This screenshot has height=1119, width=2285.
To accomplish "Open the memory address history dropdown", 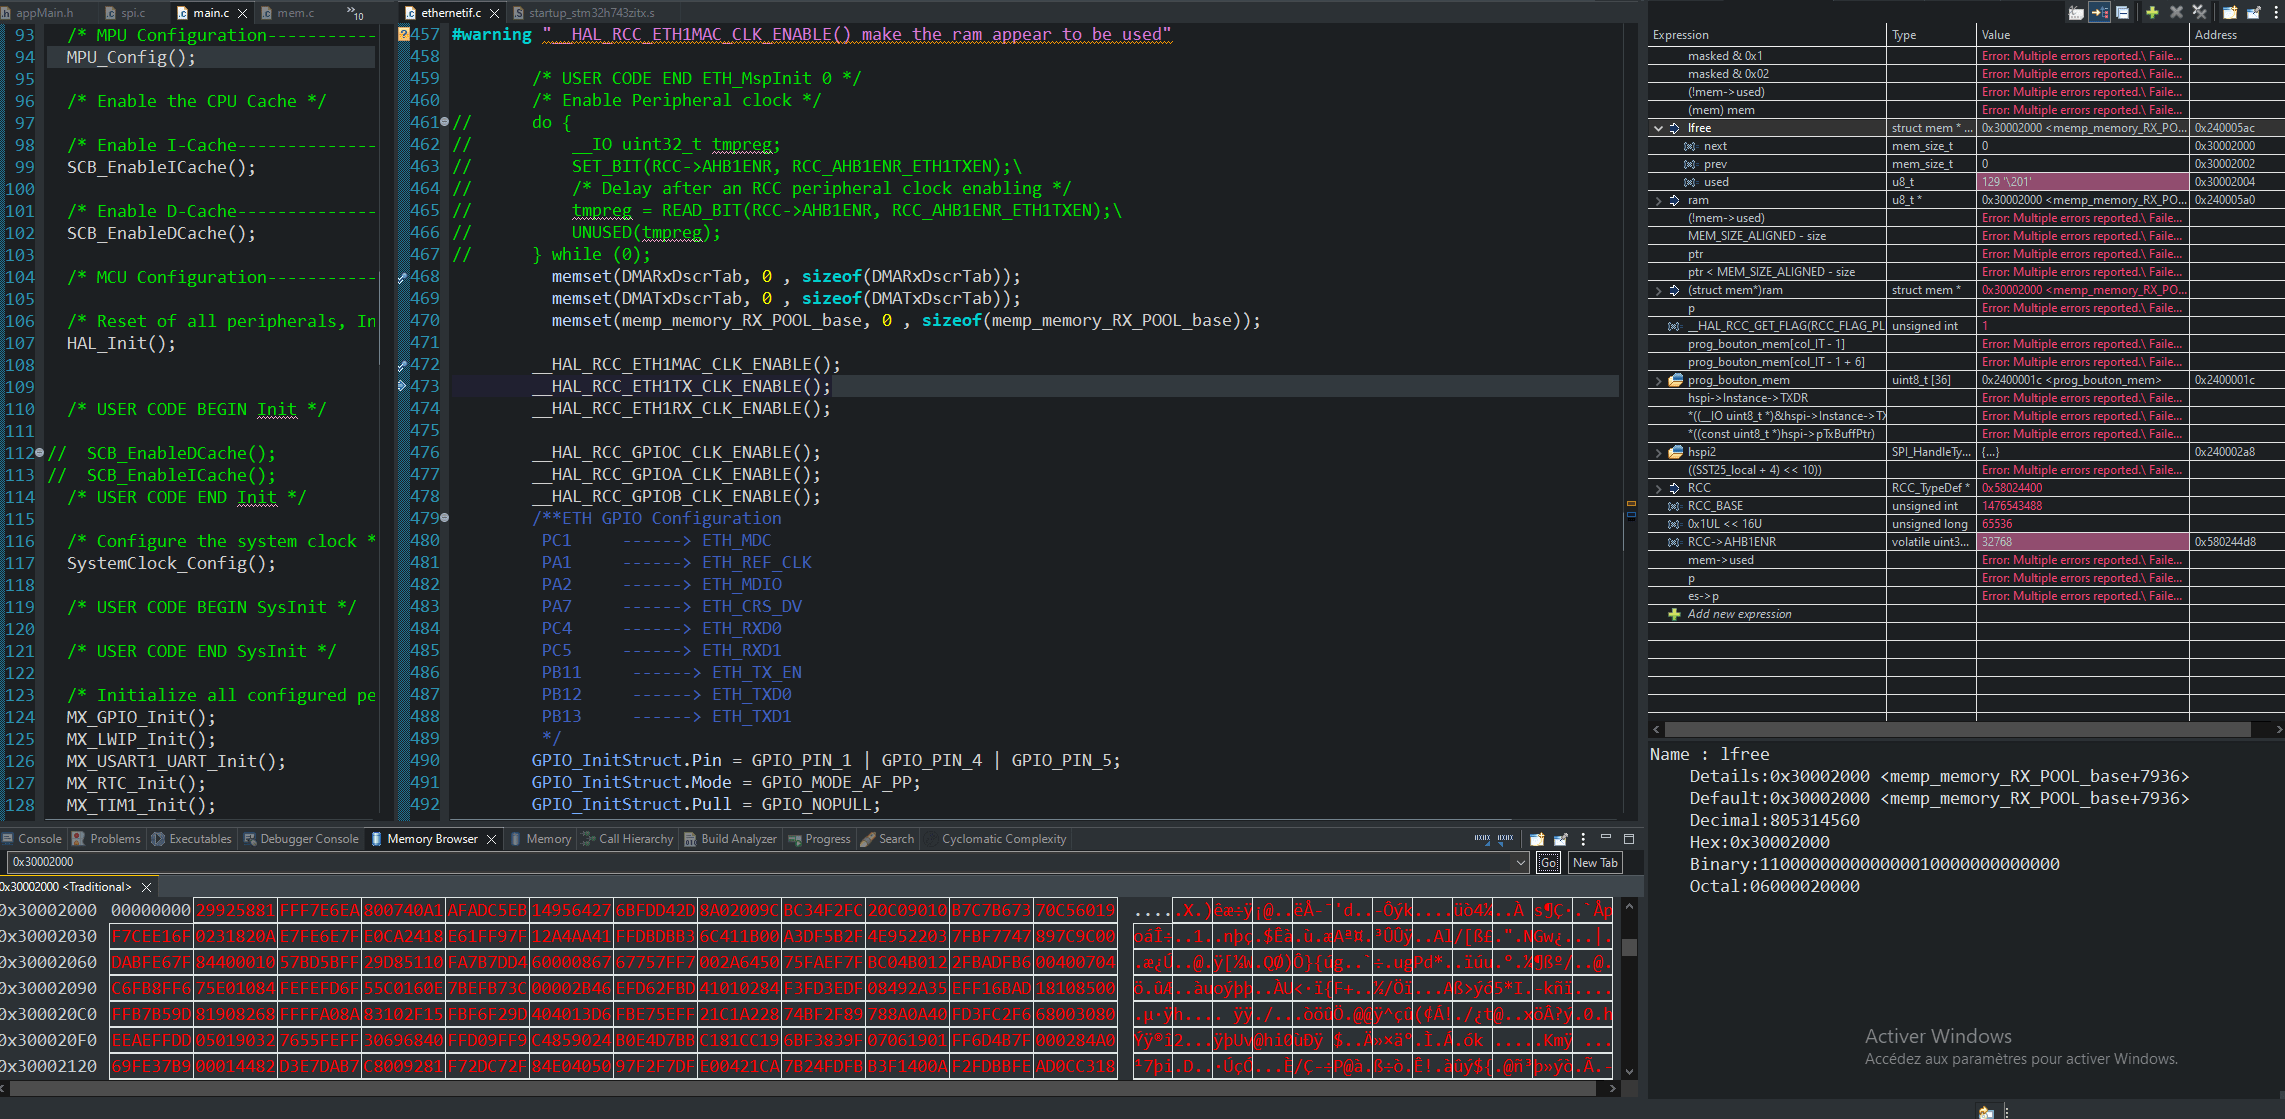I will [x=1521, y=862].
